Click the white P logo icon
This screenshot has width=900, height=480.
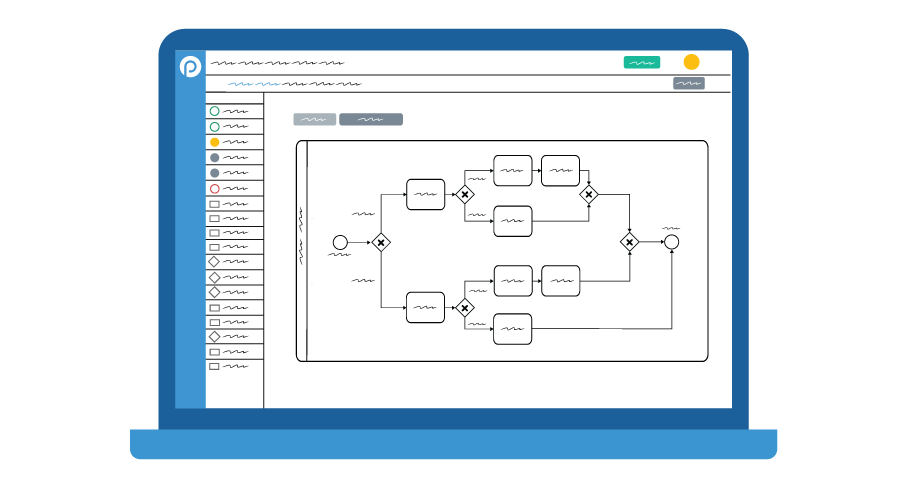(190, 66)
